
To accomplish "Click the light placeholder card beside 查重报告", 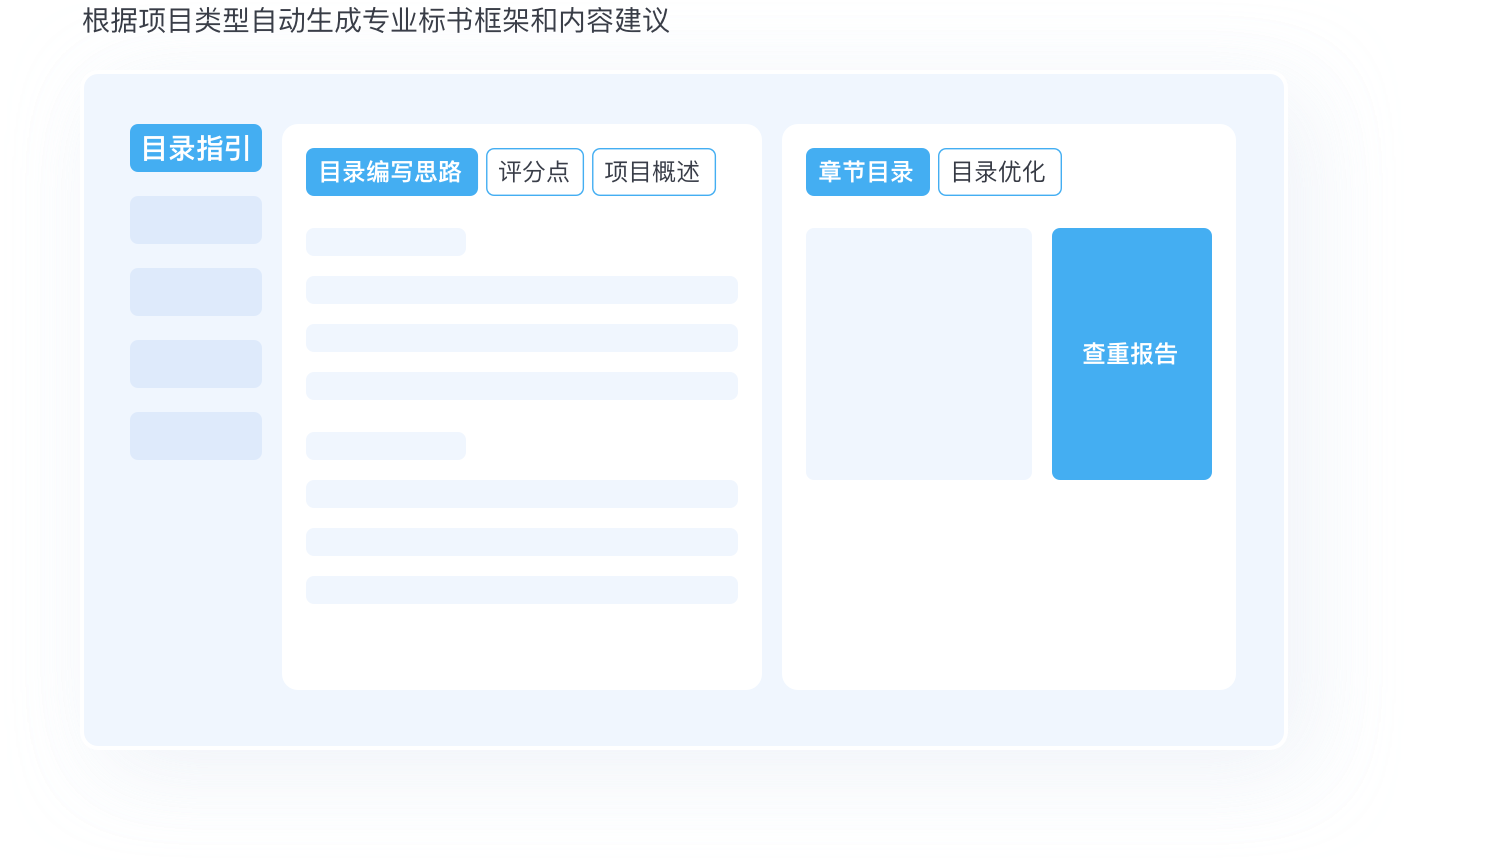I will point(918,354).
